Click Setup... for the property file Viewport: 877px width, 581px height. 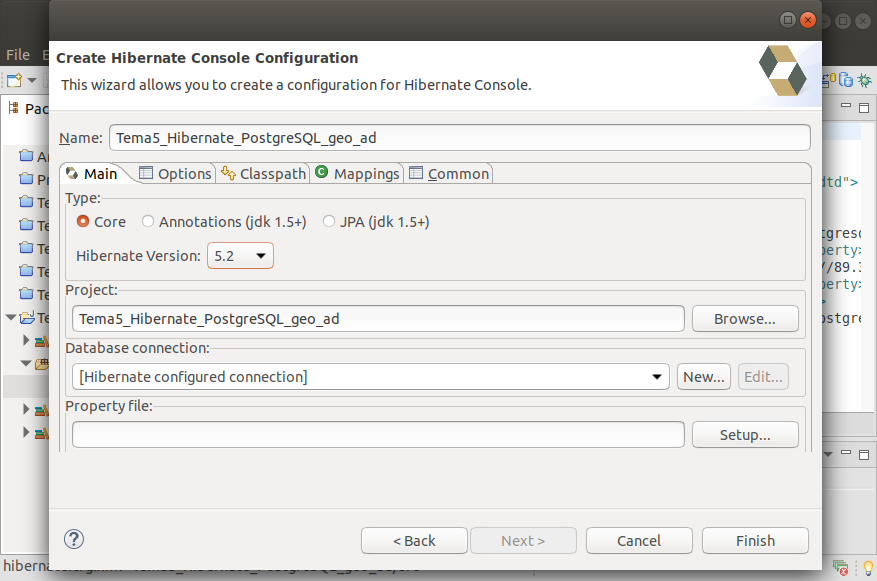[745, 435]
